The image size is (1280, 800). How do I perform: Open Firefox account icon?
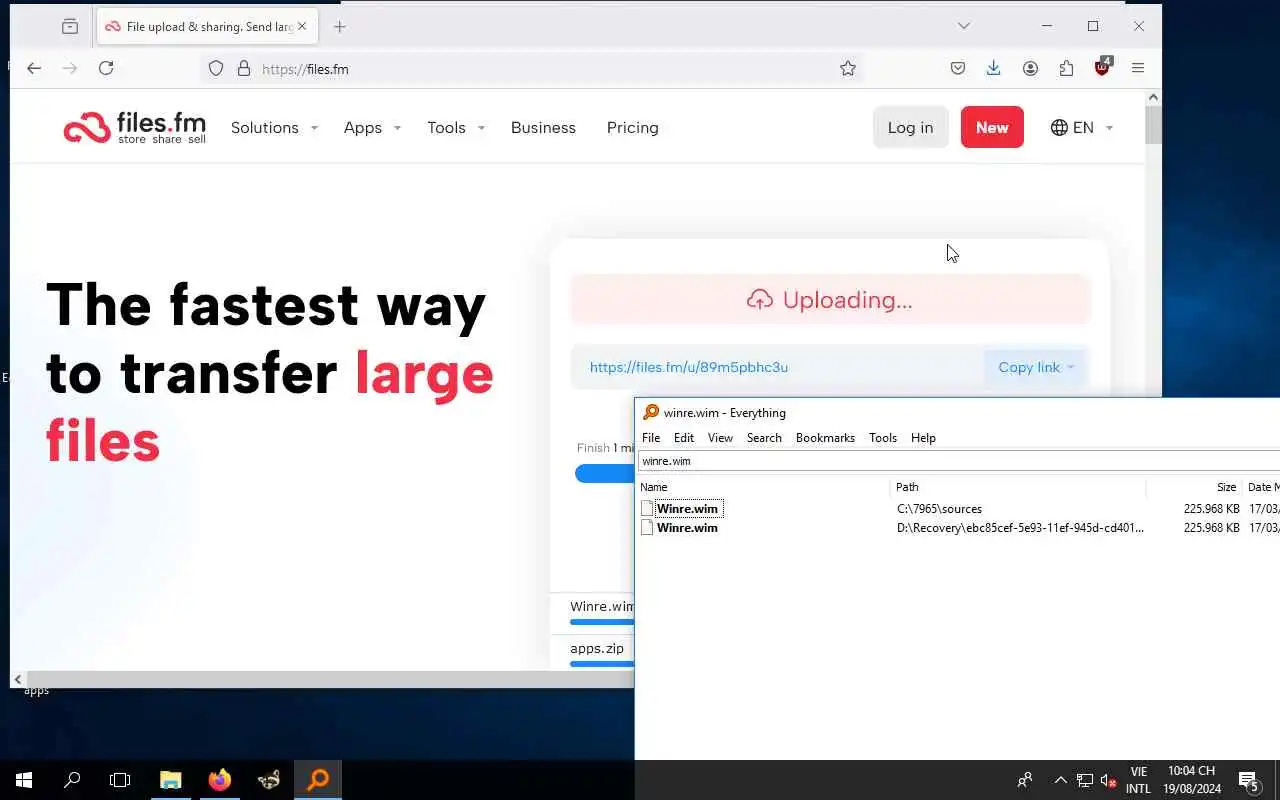(x=1030, y=68)
